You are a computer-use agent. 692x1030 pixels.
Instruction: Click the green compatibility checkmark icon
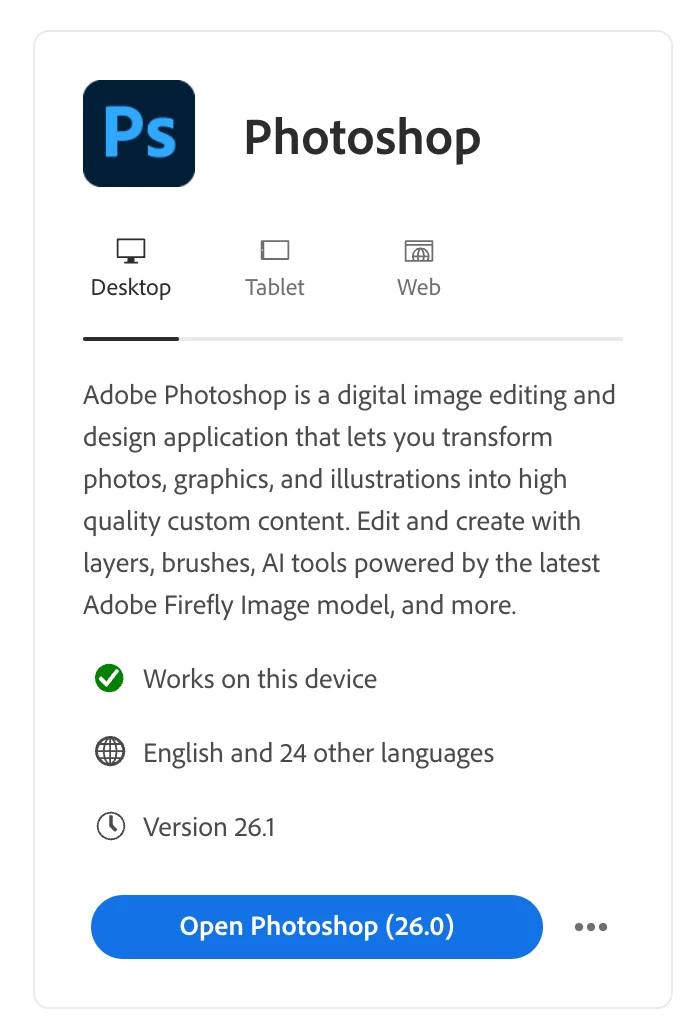109,679
